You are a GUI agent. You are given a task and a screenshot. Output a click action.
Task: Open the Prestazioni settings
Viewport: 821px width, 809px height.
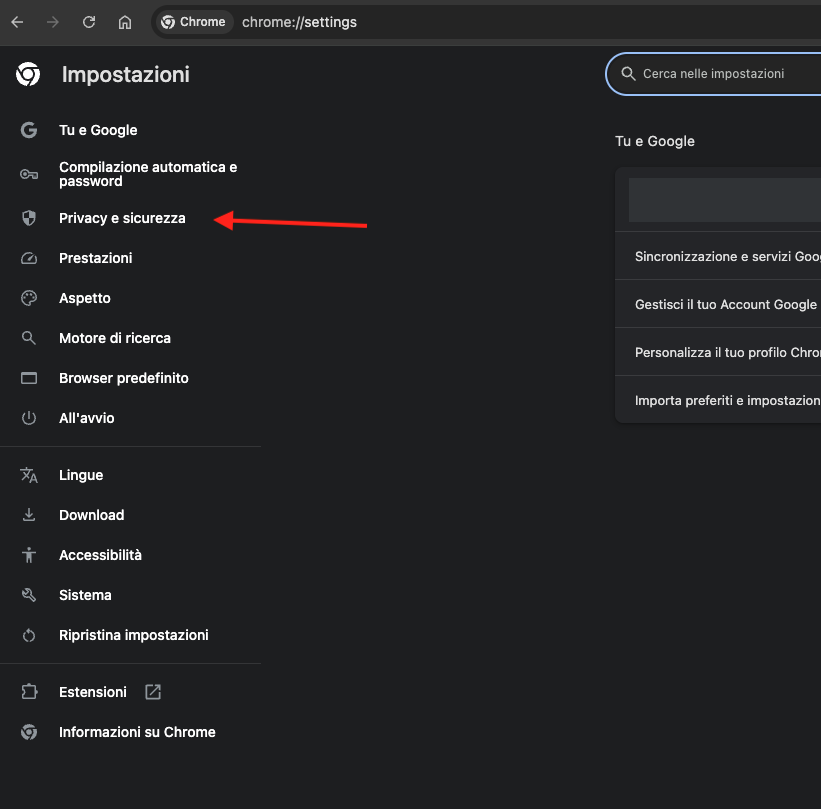(x=96, y=258)
